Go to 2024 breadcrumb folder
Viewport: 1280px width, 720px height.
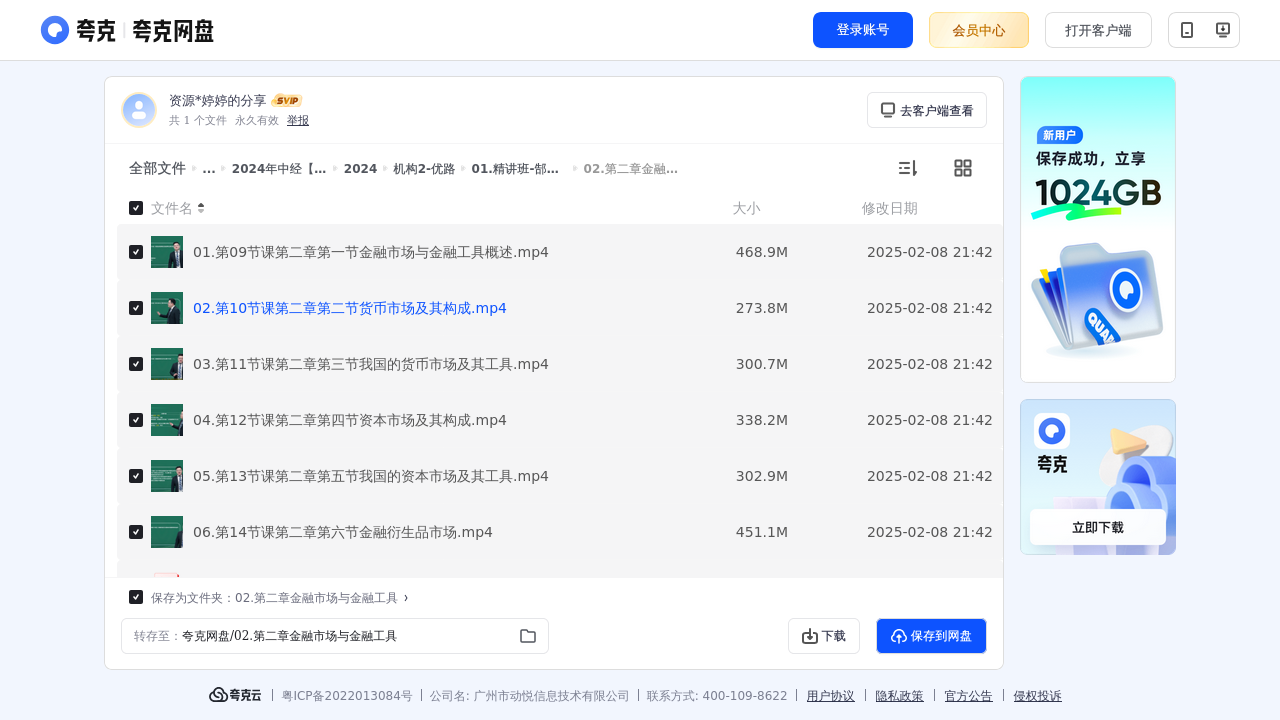pos(360,169)
